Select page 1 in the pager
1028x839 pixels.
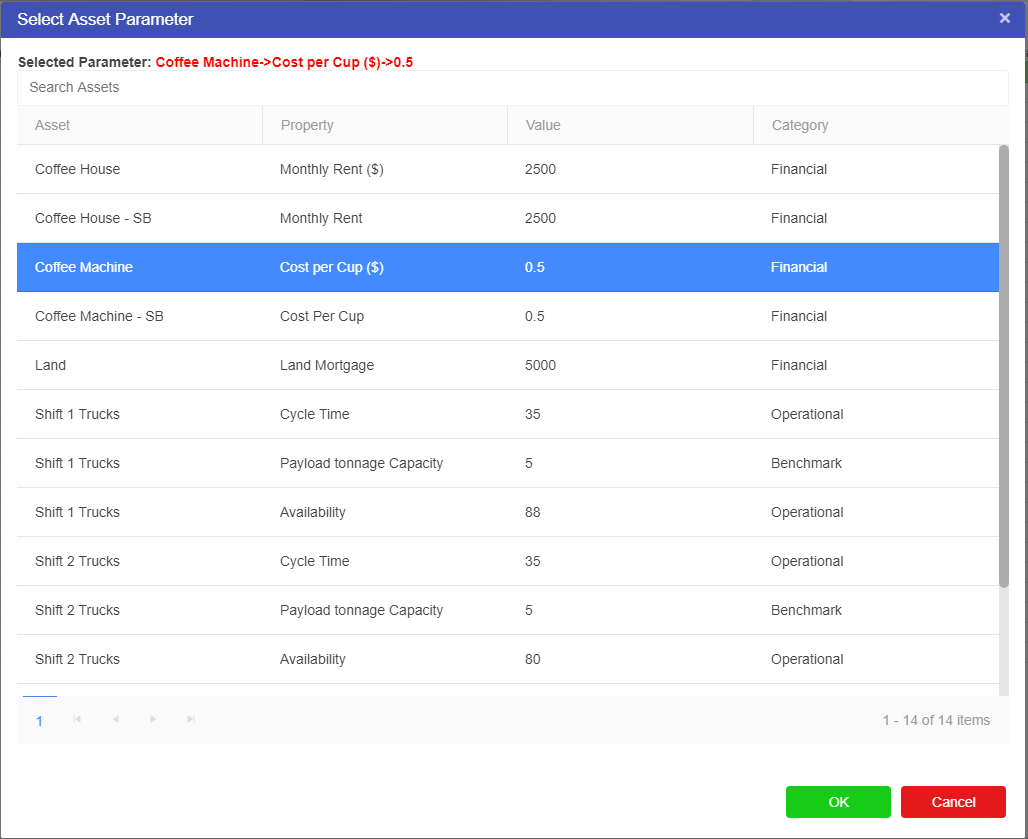click(39, 721)
